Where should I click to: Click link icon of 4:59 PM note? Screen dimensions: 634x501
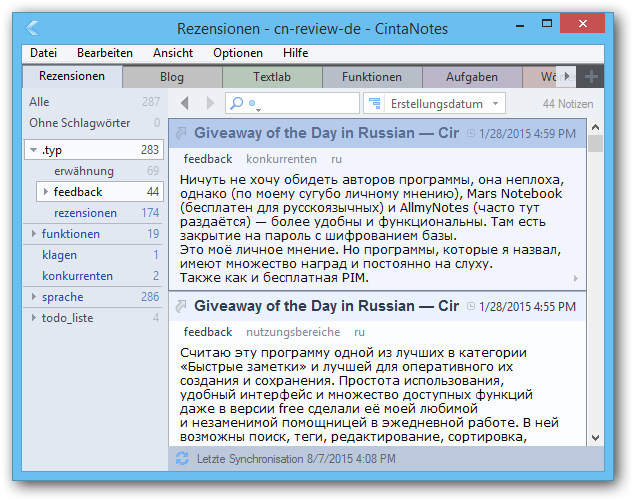(181, 133)
